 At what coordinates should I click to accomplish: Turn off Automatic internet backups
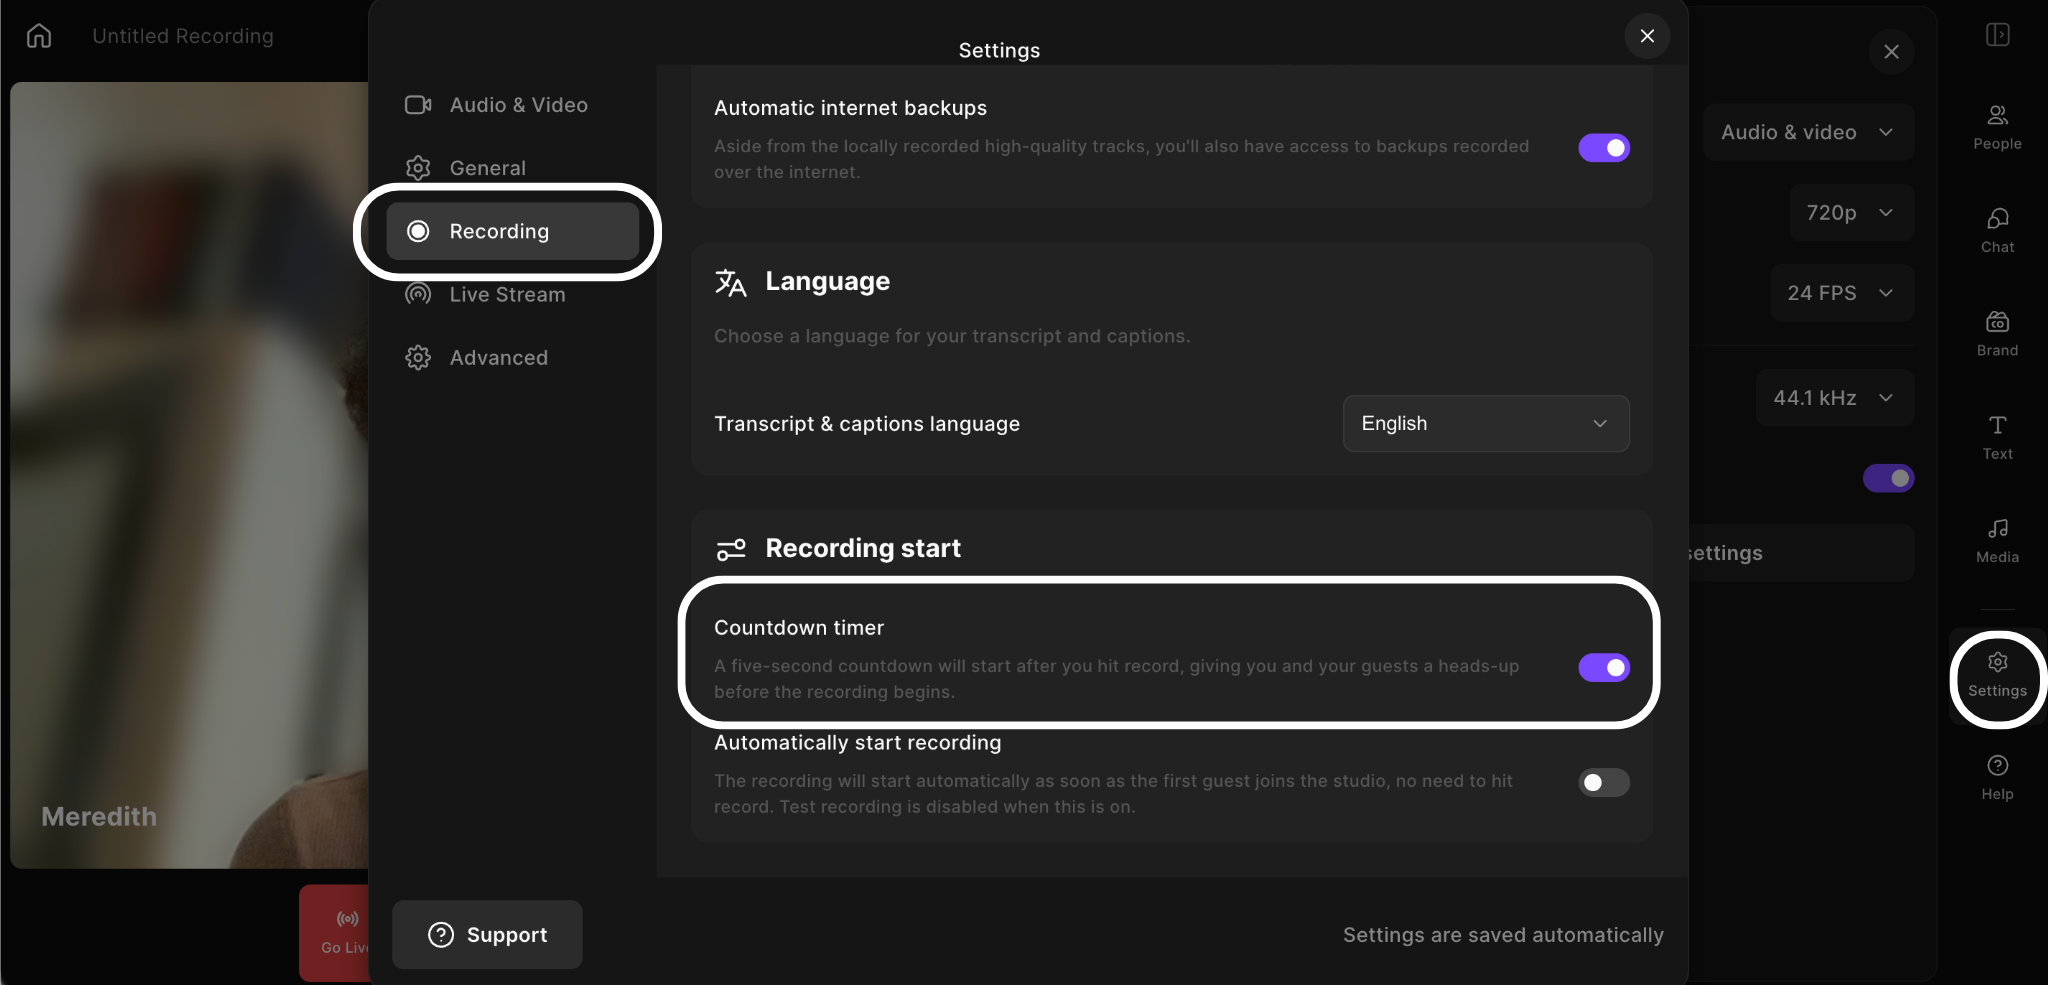point(1604,148)
